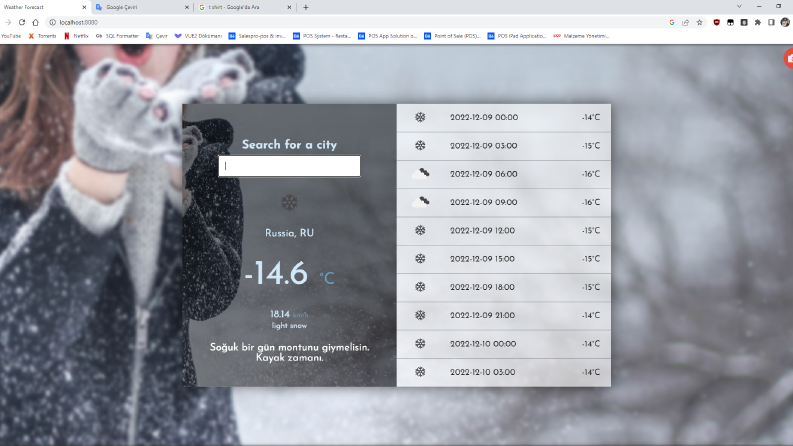The image size is (793, 446).
Task: Open the Extensions puzzle piece menu
Action: 758,22
